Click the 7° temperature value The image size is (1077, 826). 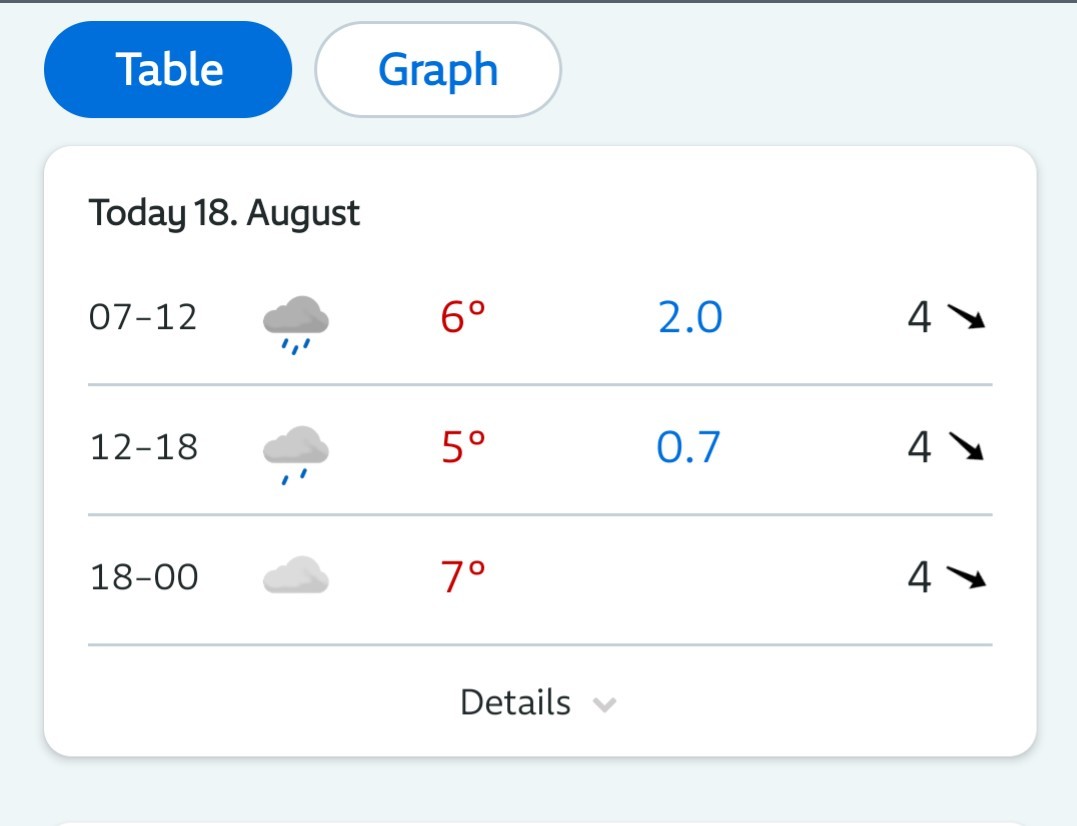[463, 577]
